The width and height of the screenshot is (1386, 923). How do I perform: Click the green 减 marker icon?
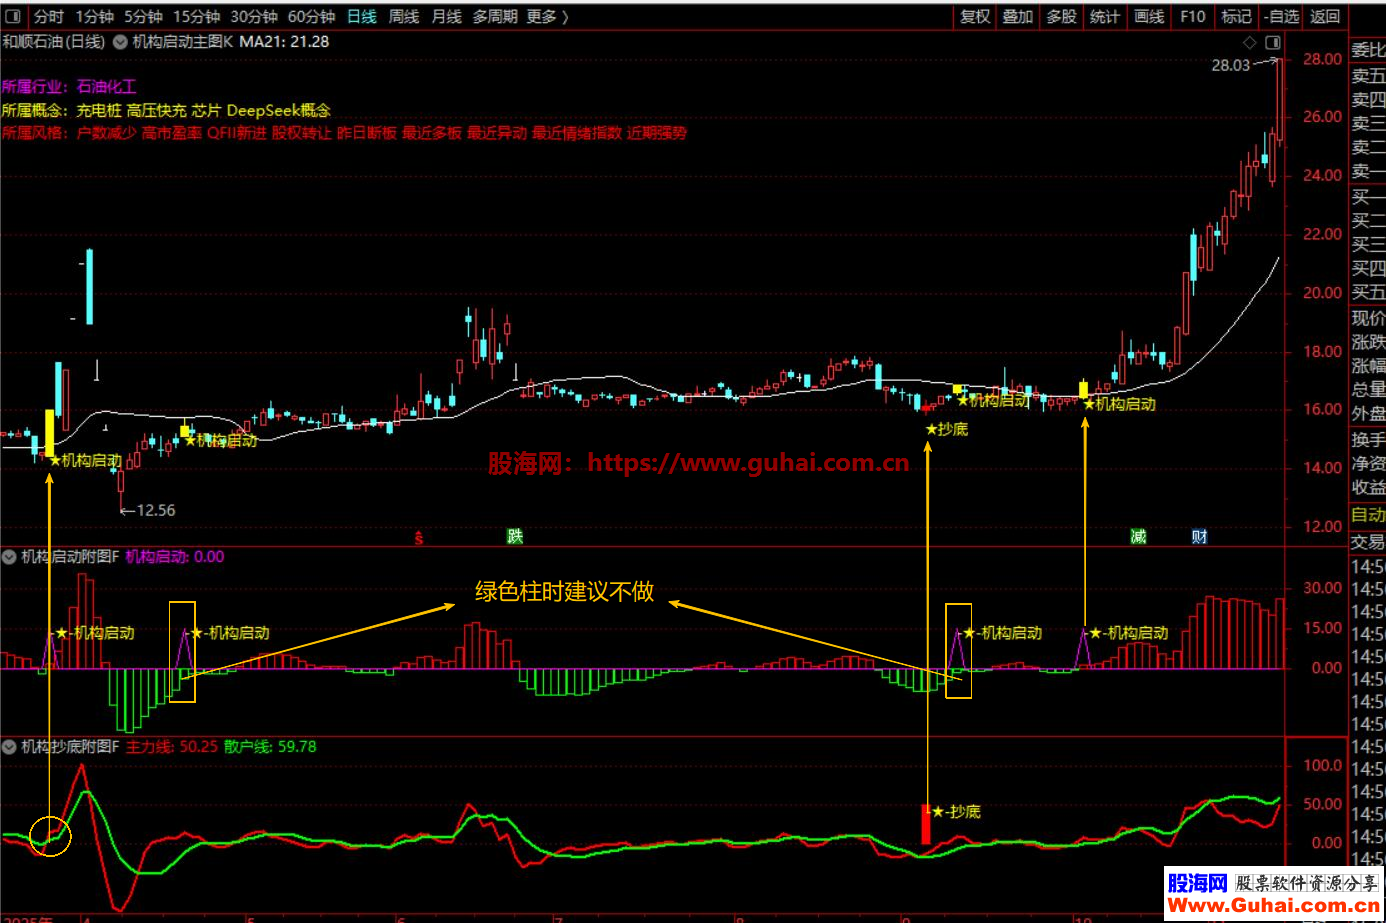point(1138,537)
